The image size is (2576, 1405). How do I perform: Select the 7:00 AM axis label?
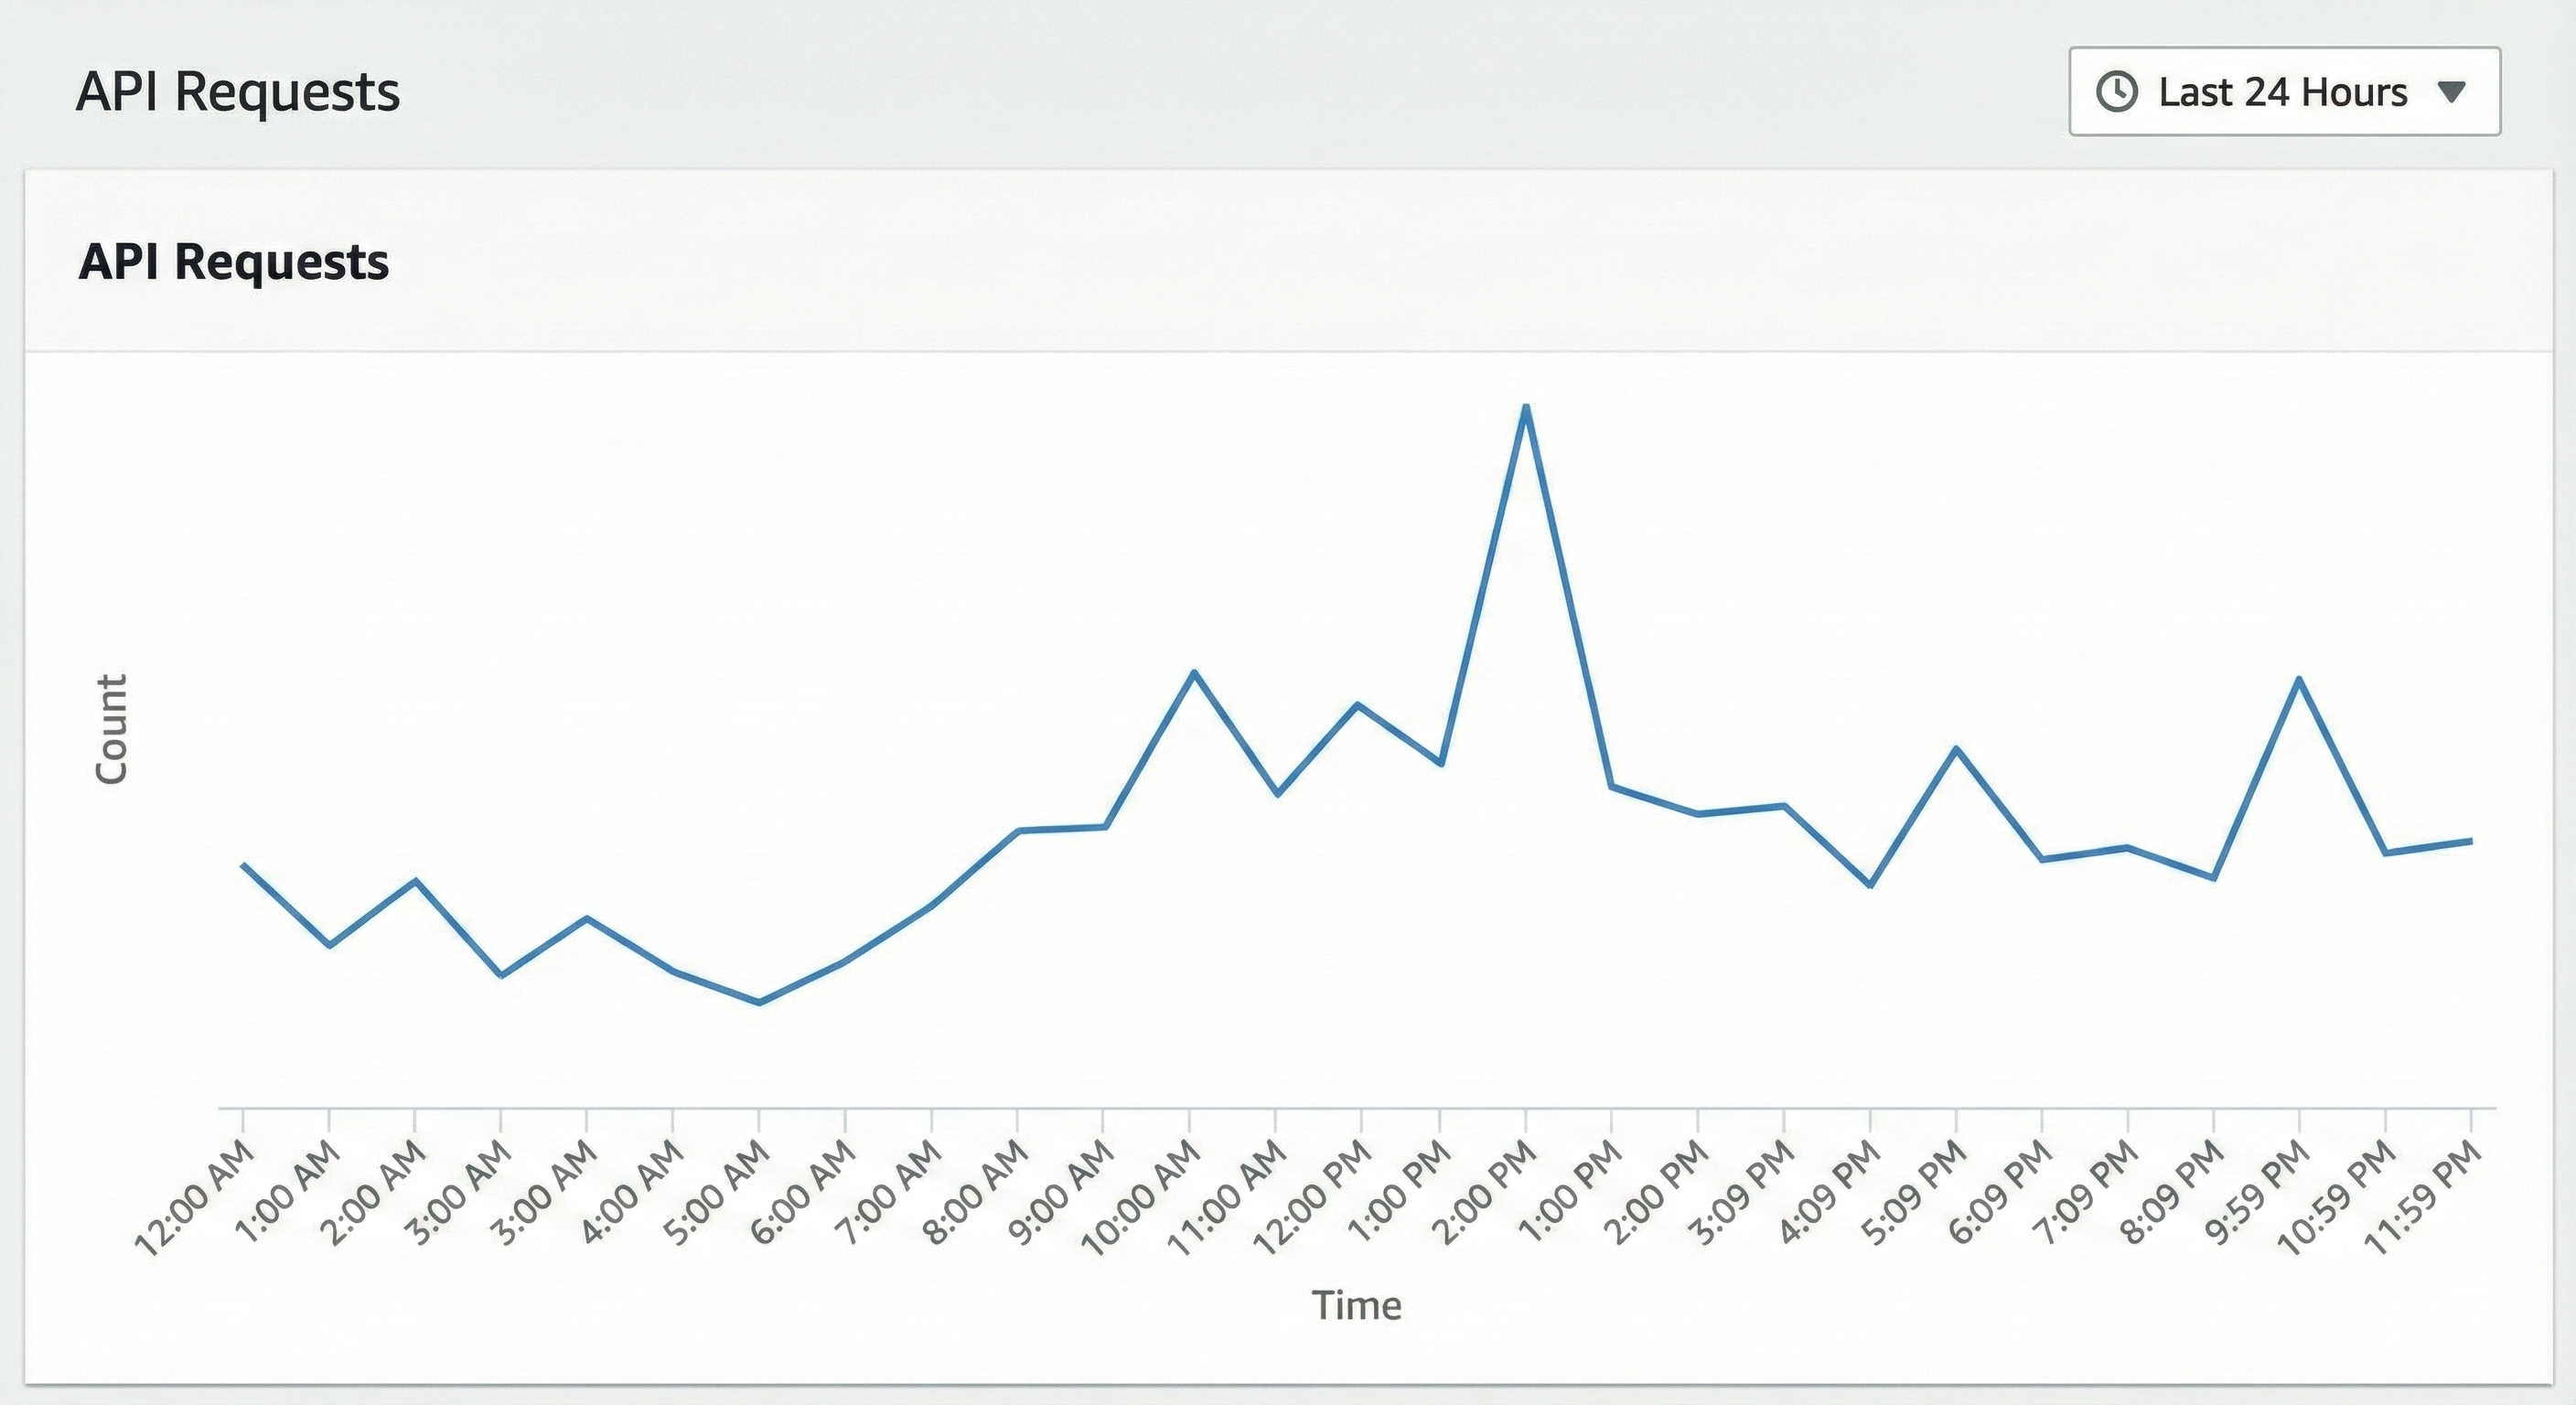coord(892,1191)
